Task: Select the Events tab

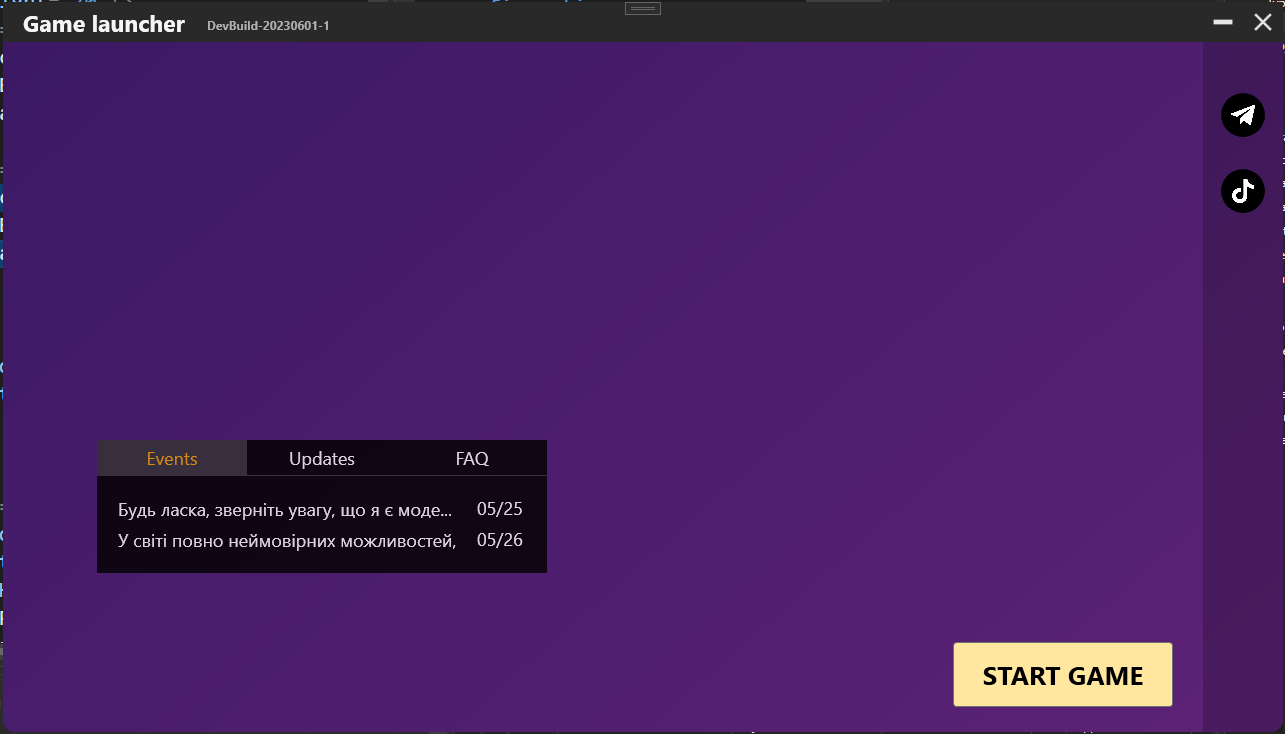Action: point(171,458)
